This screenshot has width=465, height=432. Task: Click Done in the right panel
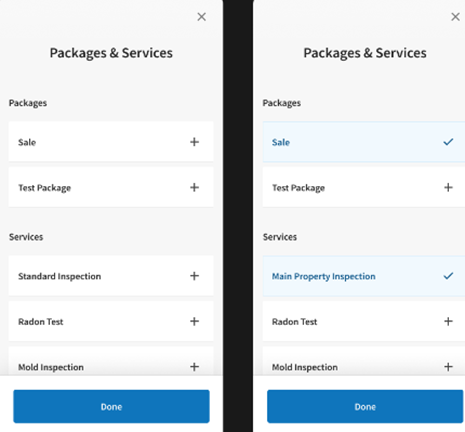point(365,406)
